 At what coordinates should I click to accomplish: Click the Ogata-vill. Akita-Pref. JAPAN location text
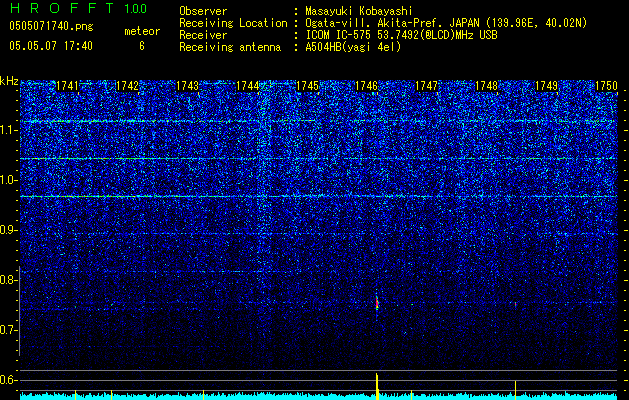(x=446, y=23)
